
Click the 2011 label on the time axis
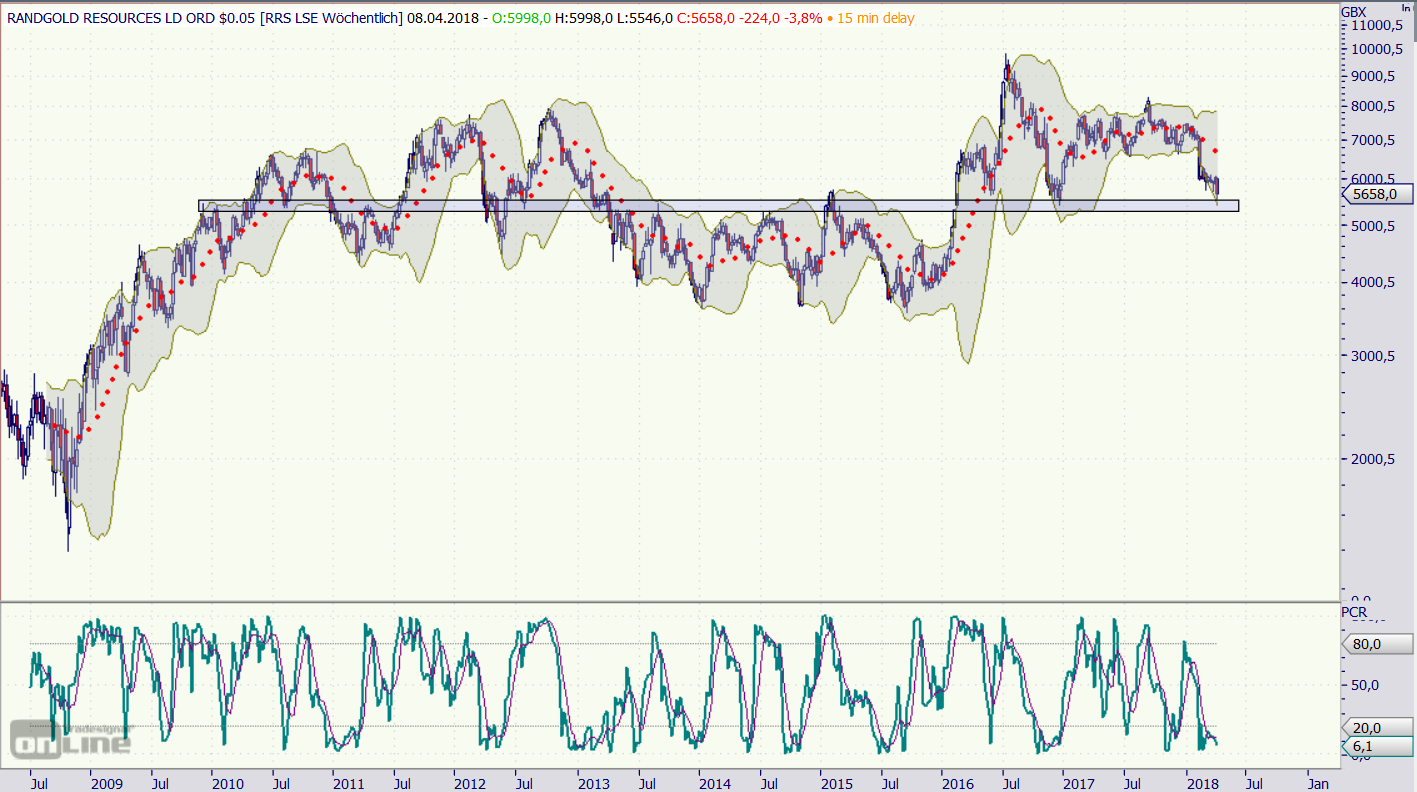(x=347, y=784)
